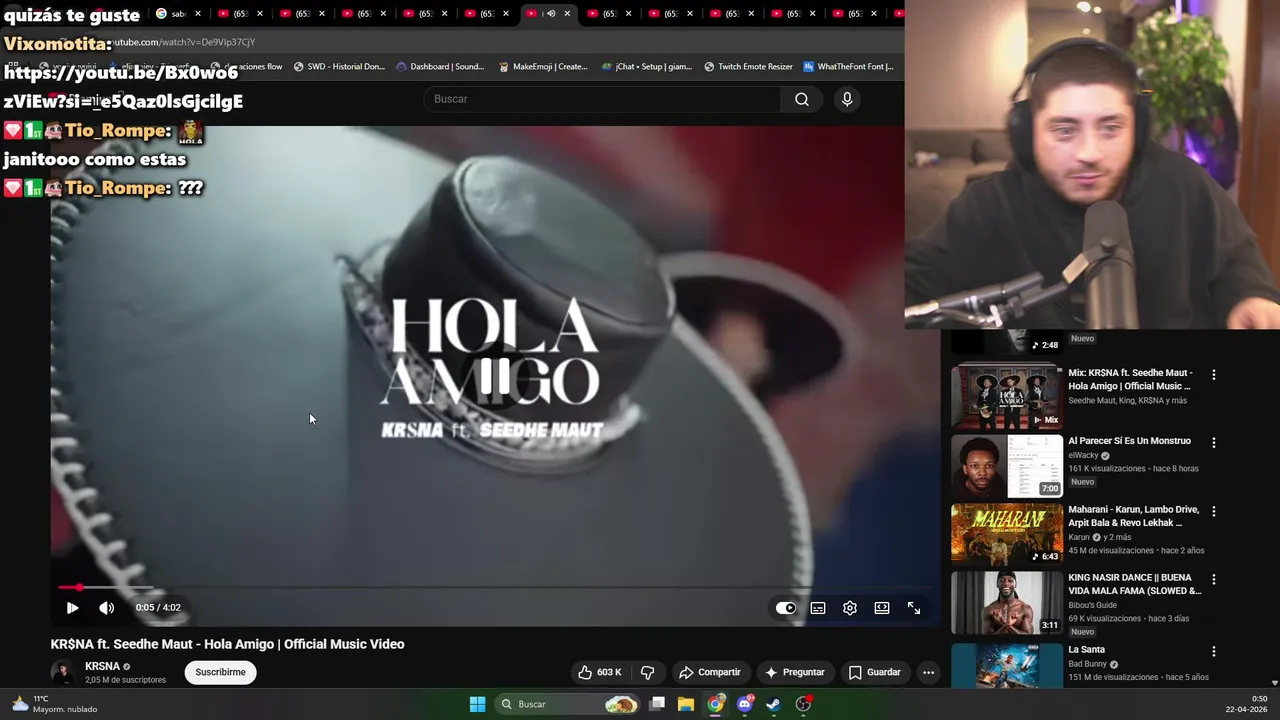Open the 'MakeEmoji | Create...' bookmark
The height and width of the screenshot is (720, 1280).
543,67
